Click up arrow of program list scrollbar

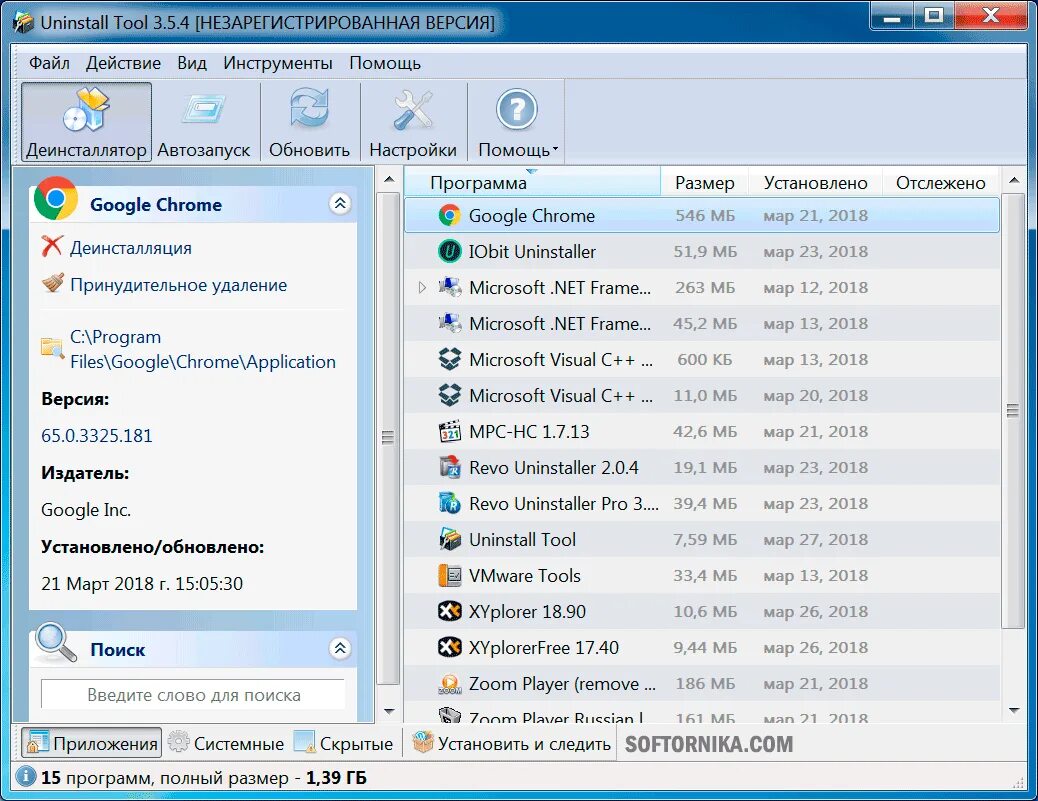[x=1014, y=180]
